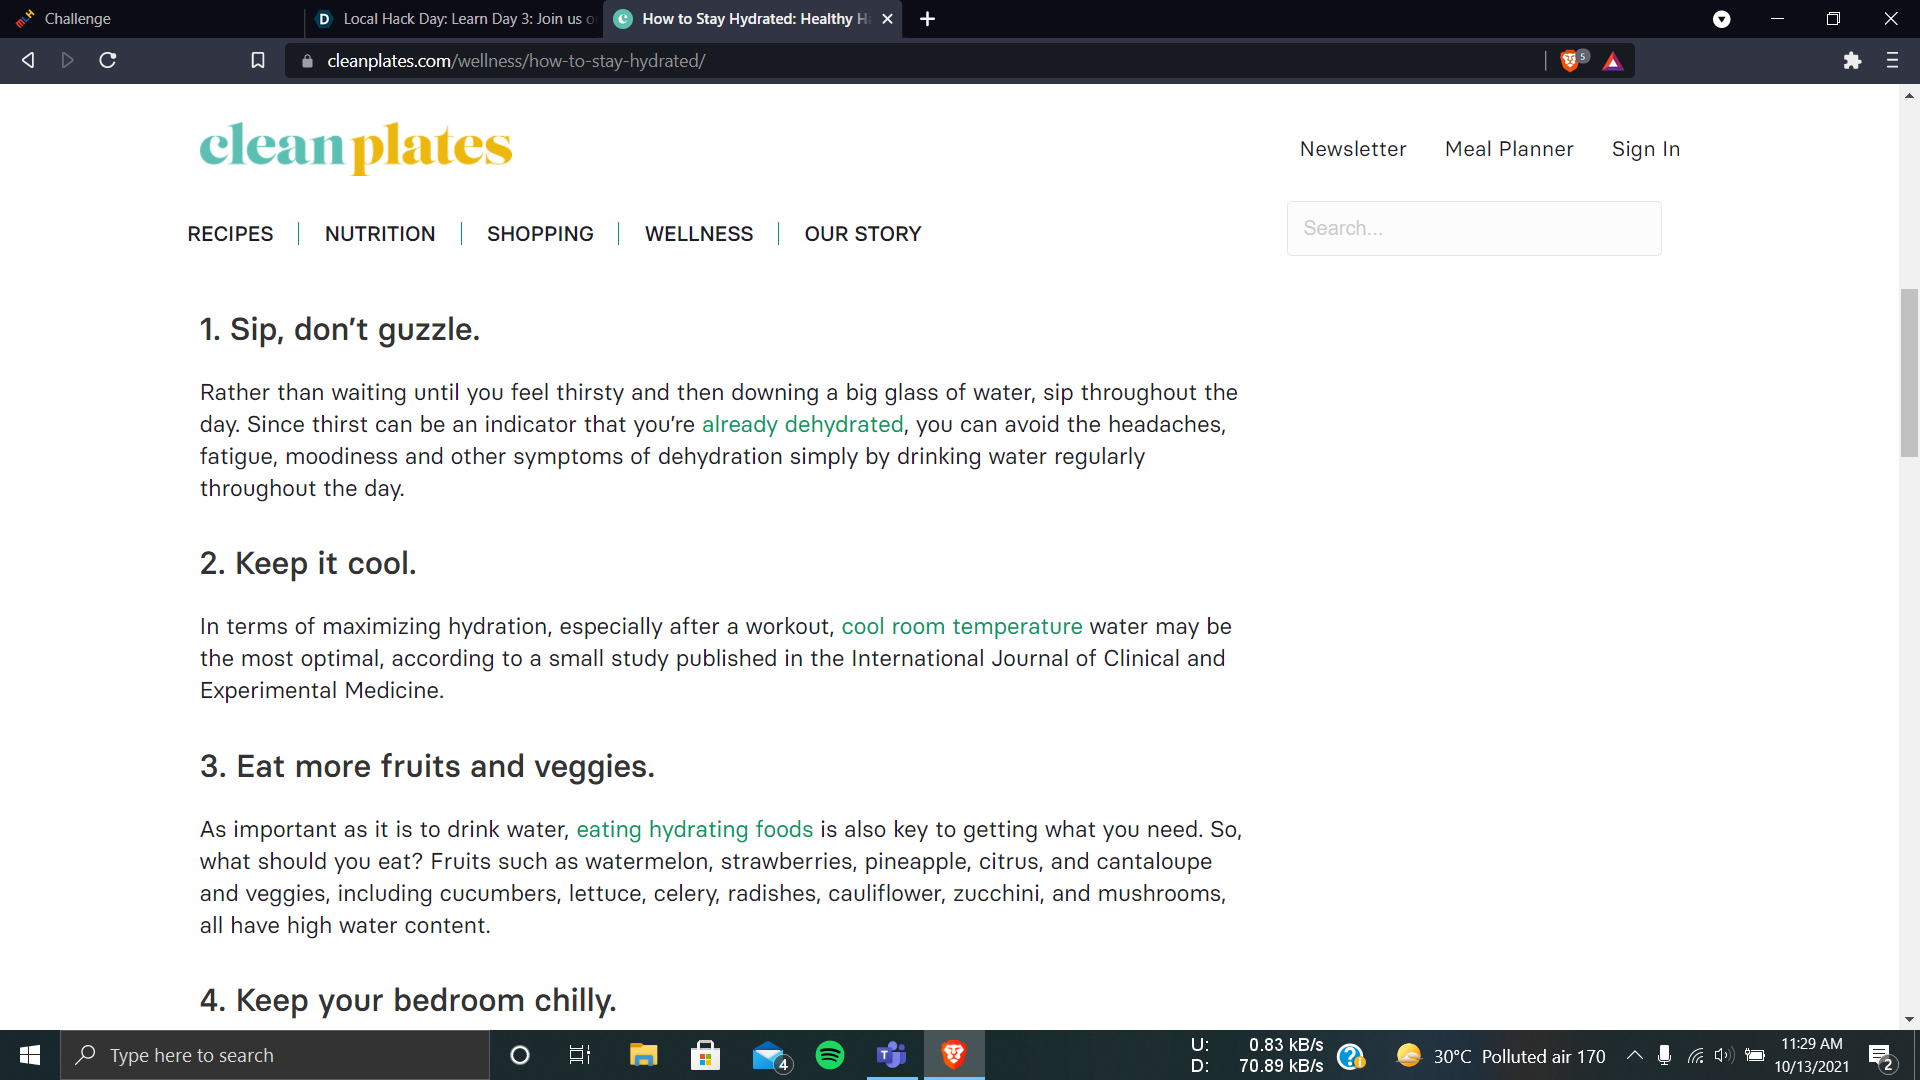The width and height of the screenshot is (1920, 1080).
Task: Reload the current page
Action: click(107, 60)
